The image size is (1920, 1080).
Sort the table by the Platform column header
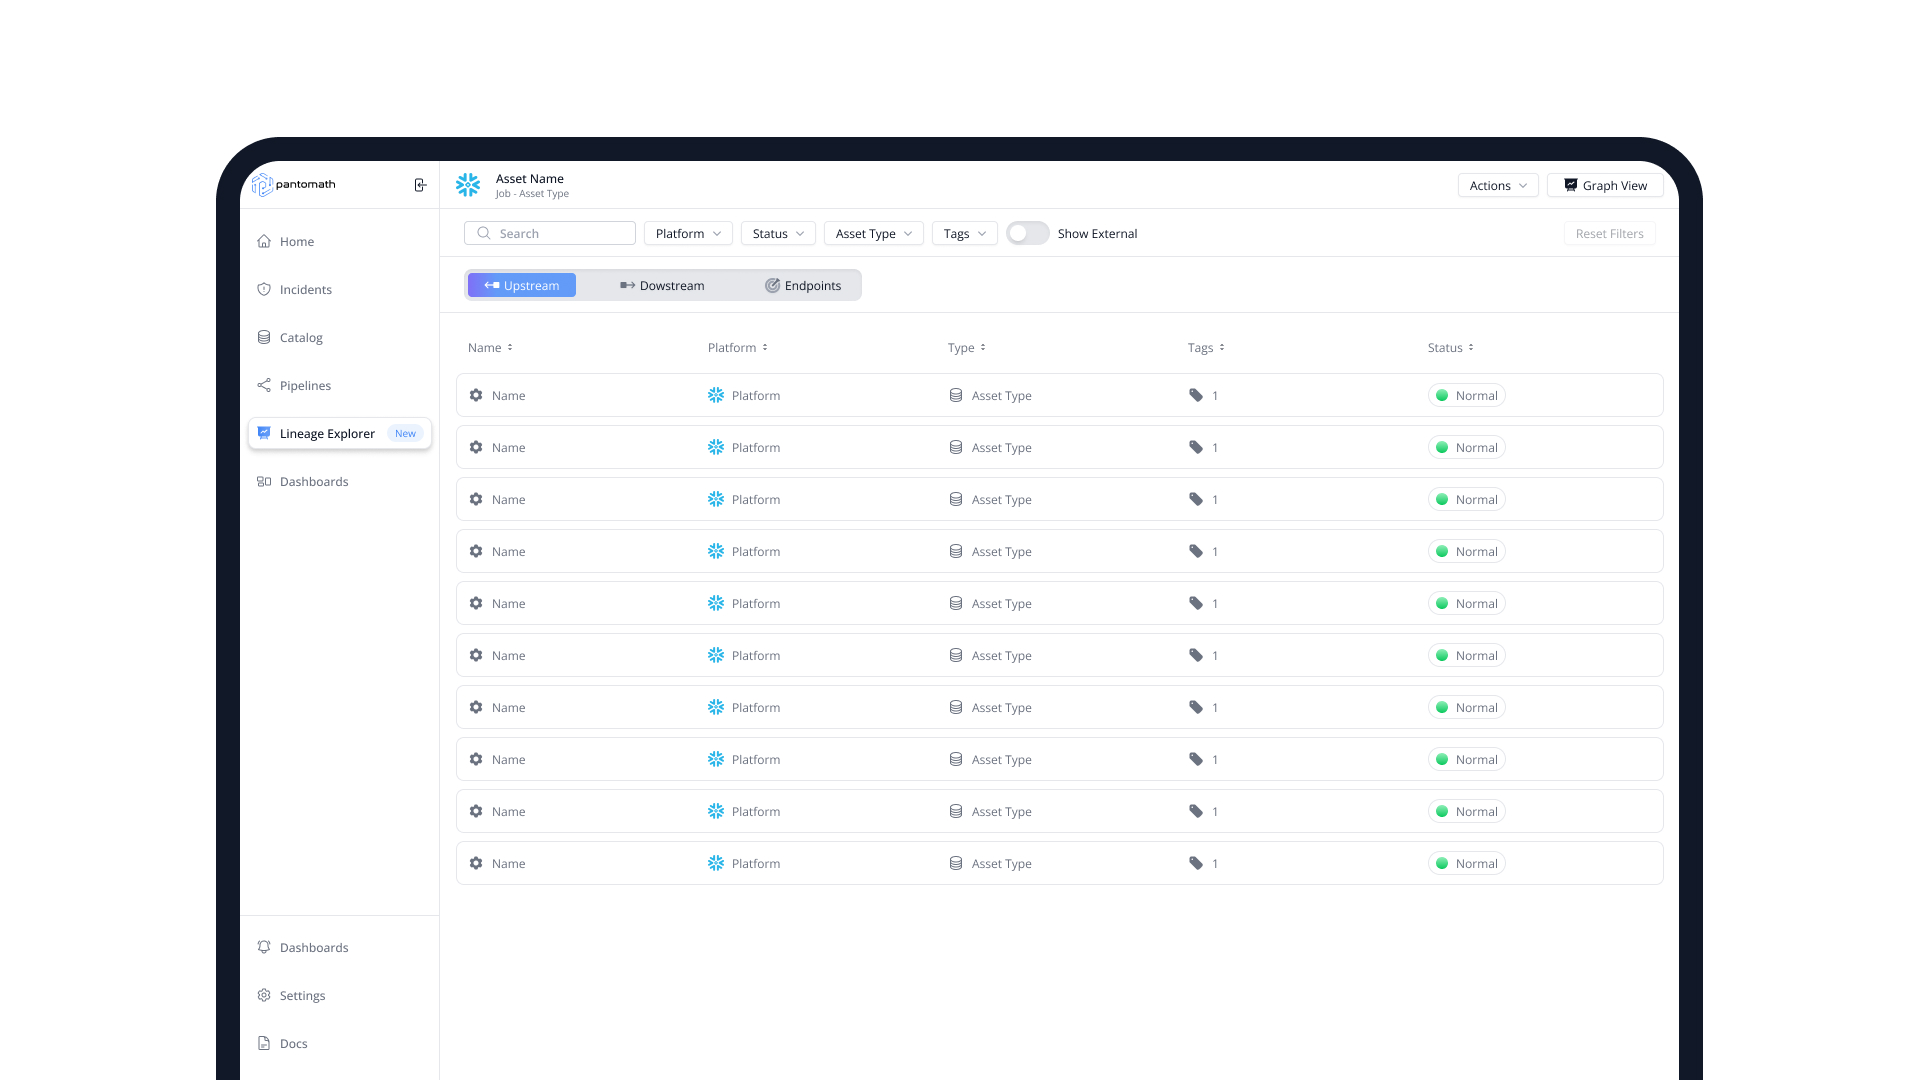[738, 347]
